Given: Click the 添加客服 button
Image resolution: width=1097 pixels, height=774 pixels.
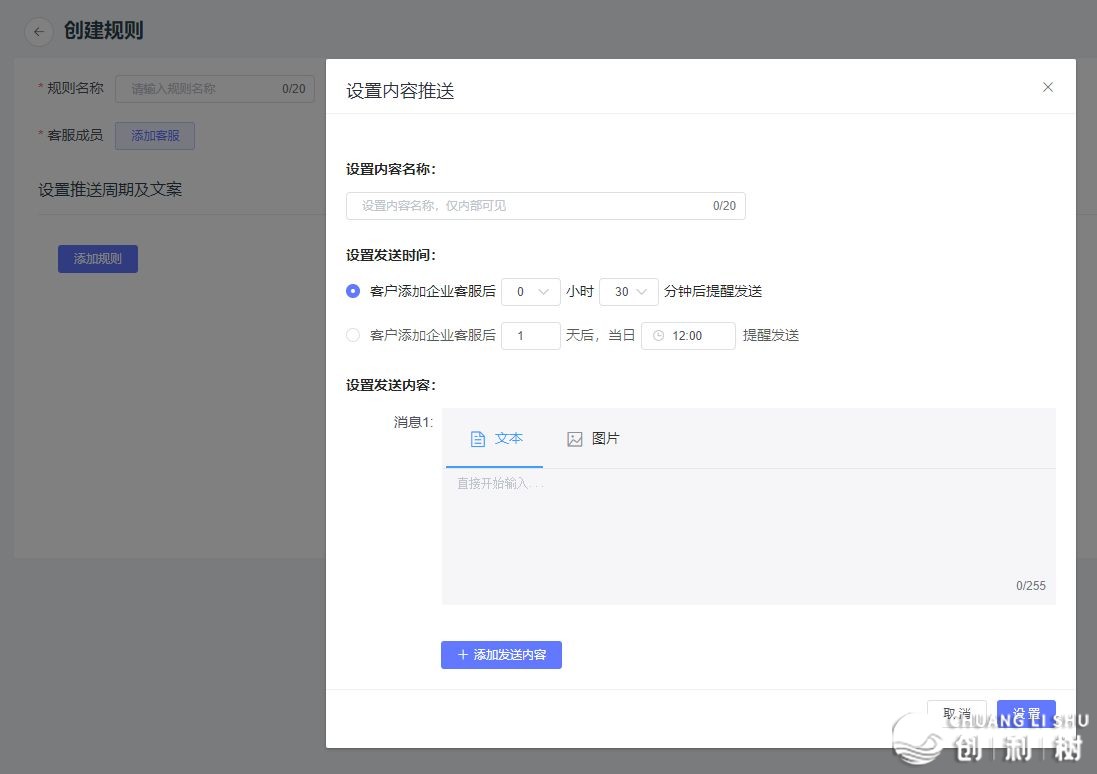Looking at the screenshot, I should (155, 136).
